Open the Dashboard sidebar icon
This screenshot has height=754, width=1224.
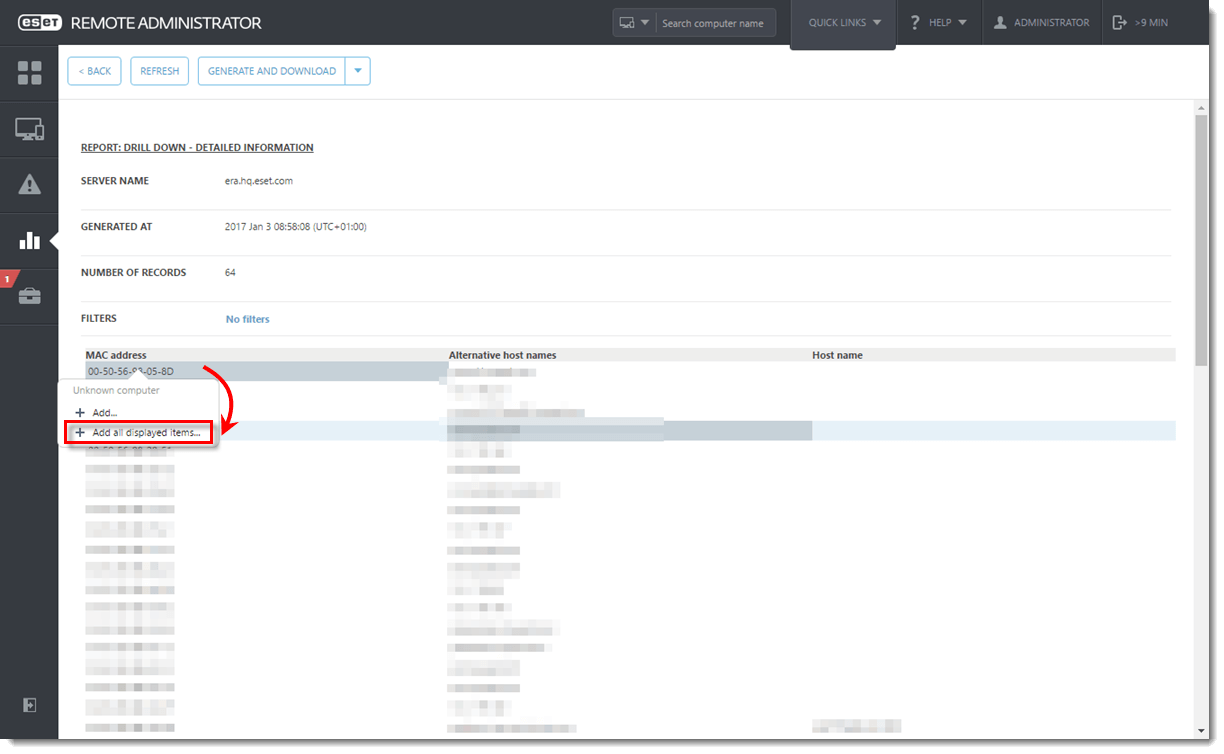(x=29, y=72)
